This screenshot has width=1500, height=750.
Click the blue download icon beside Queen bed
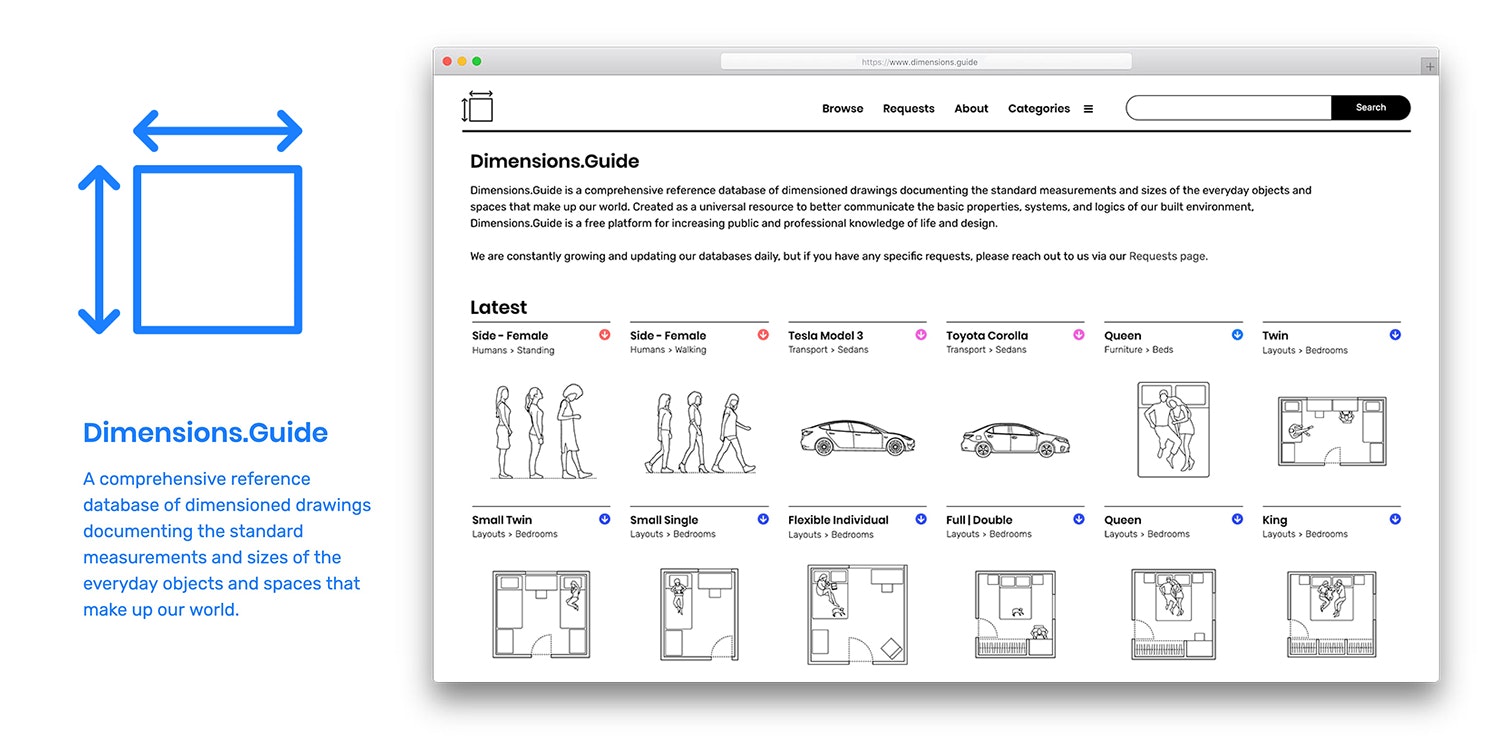tap(1237, 336)
